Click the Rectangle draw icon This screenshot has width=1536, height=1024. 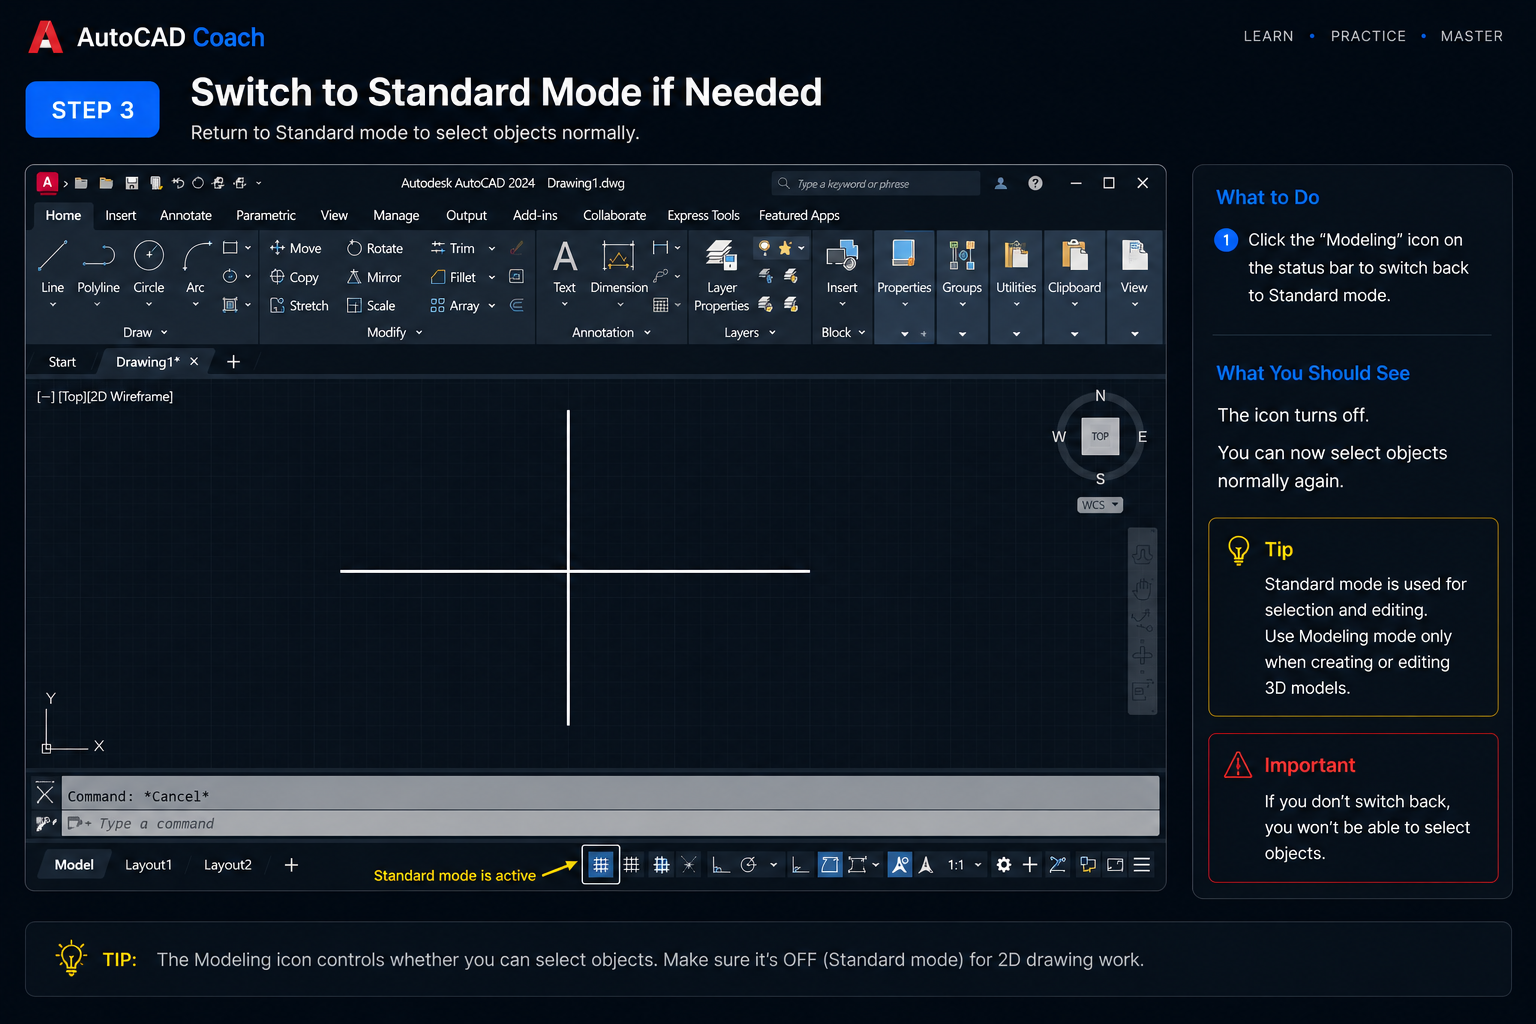click(230, 248)
